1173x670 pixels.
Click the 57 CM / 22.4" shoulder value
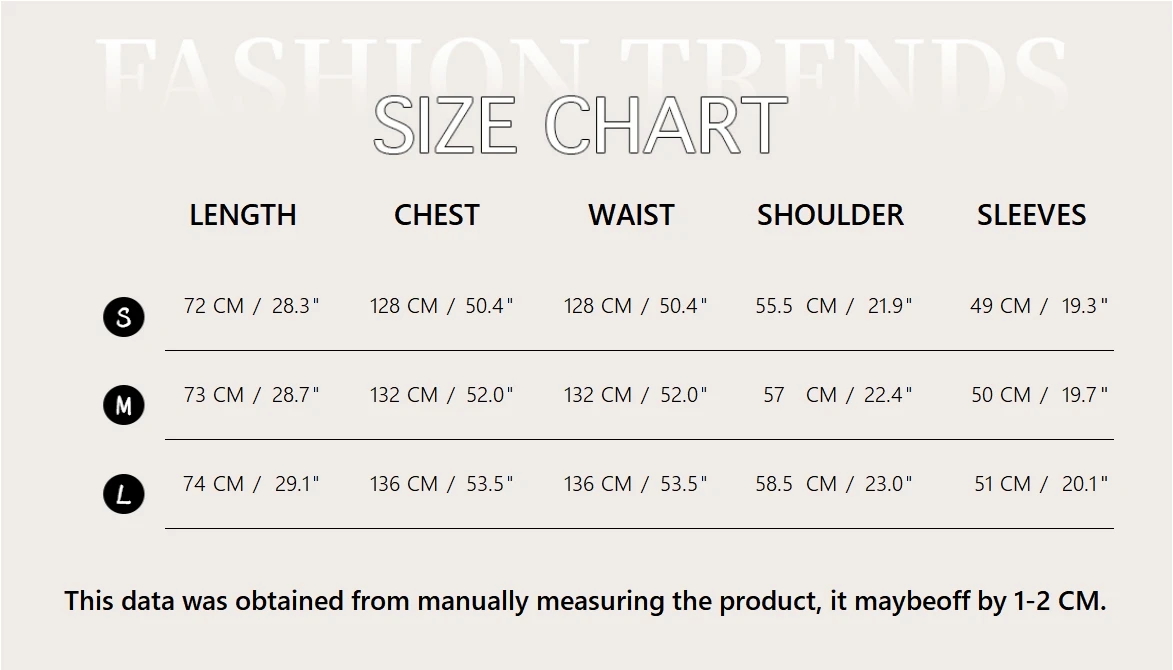tap(837, 395)
